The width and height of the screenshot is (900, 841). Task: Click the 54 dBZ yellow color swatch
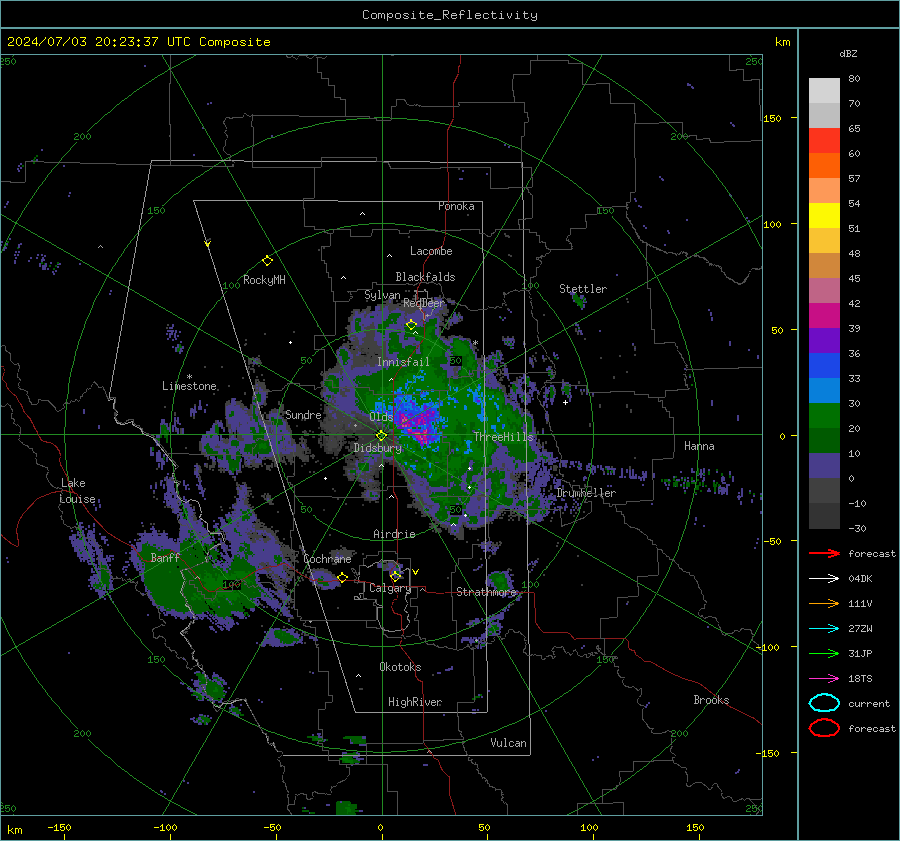[824, 216]
